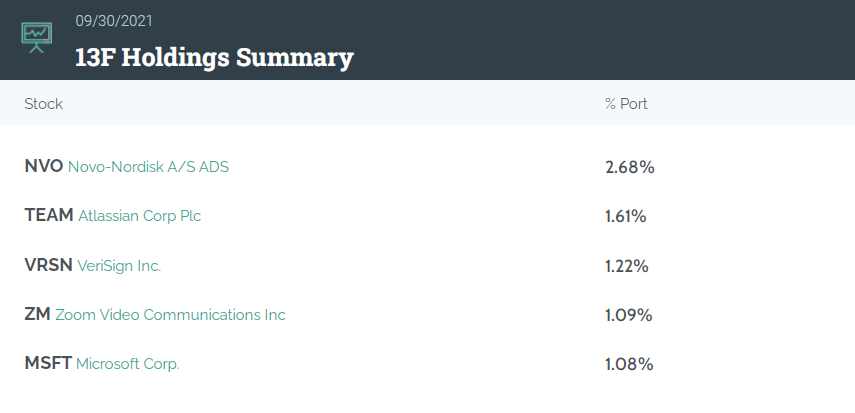
Task: Select the 1.22% portfolio value for VRSN
Action: (x=627, y=266)
